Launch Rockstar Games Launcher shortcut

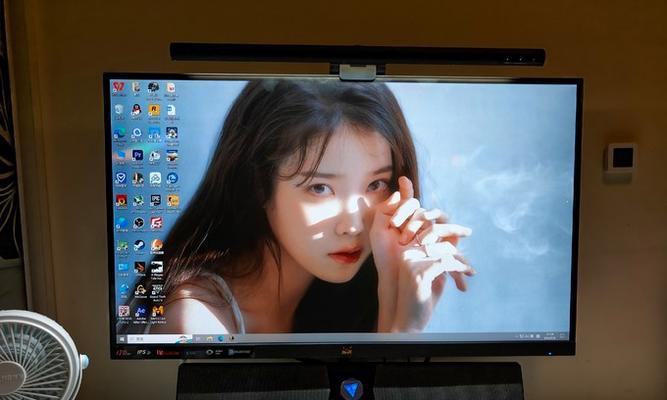click(154, 110)
